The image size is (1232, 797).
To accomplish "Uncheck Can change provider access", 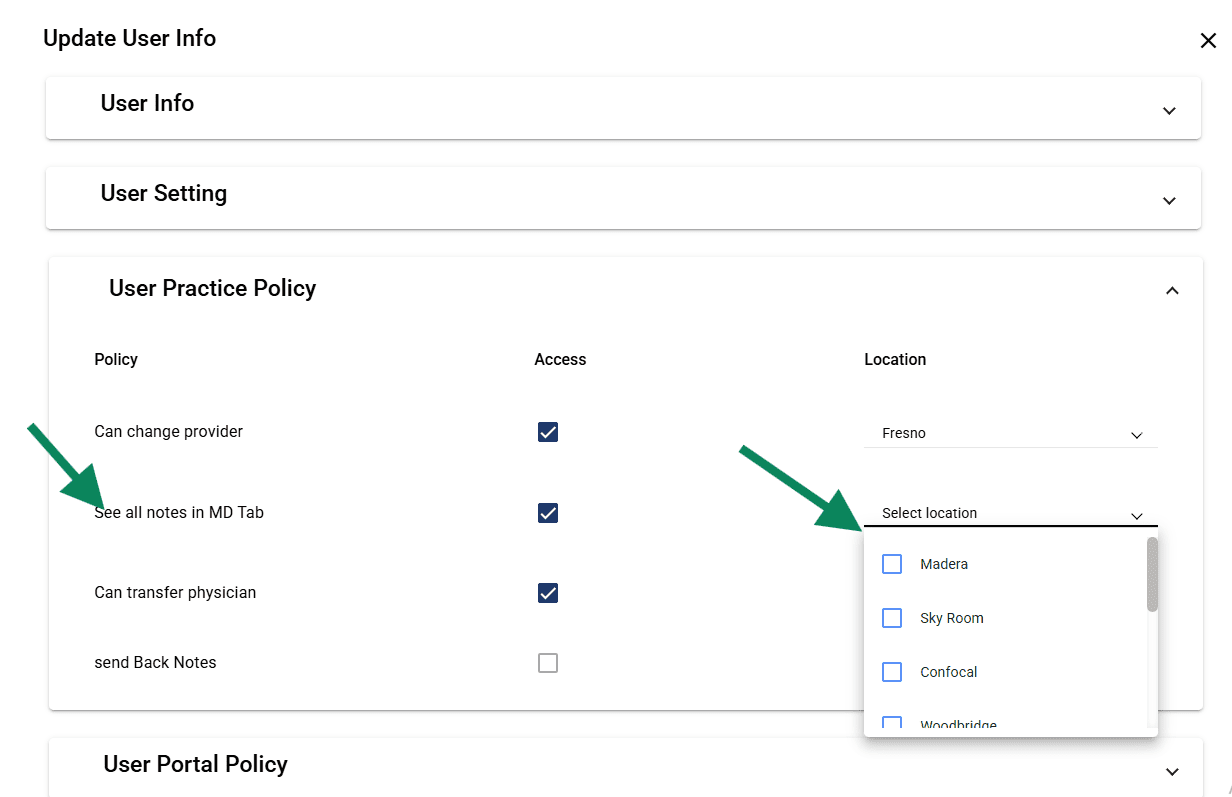I will [x=547, y=432].
